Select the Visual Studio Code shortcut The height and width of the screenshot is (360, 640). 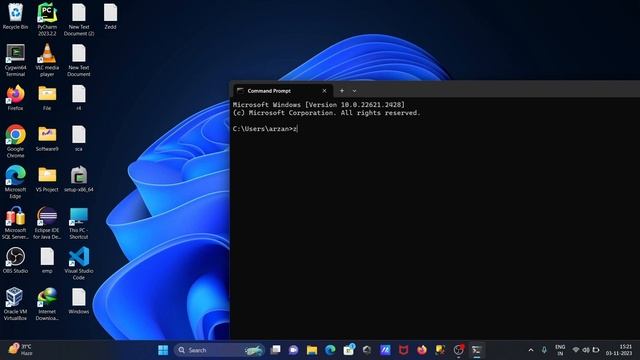point(79,263)
